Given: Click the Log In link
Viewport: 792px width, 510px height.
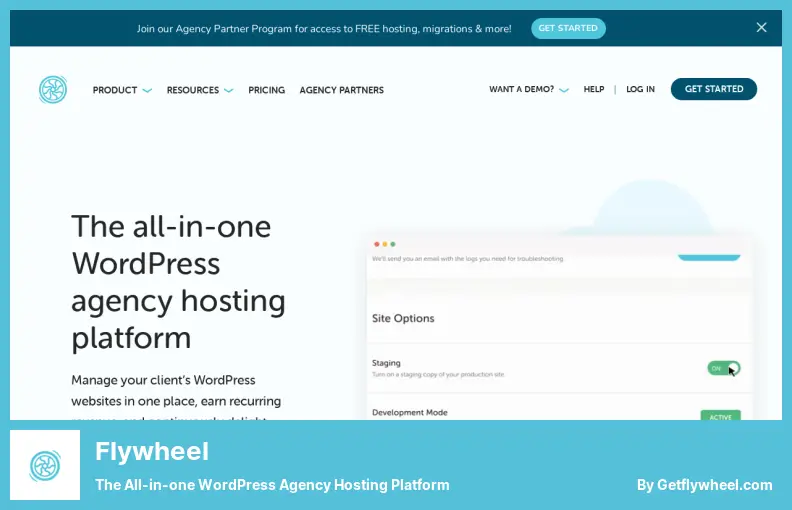Looking at the screenshot, I should click(640, 89).
